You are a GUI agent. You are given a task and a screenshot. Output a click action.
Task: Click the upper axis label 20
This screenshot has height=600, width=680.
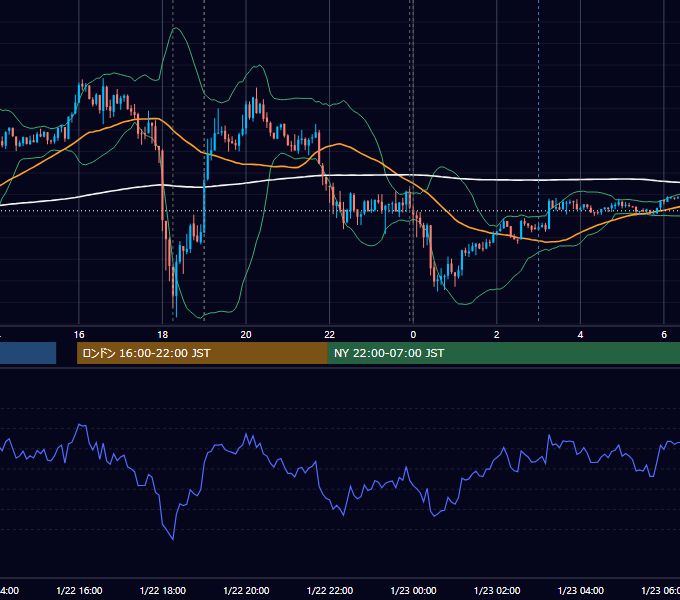tap(246, 335)
